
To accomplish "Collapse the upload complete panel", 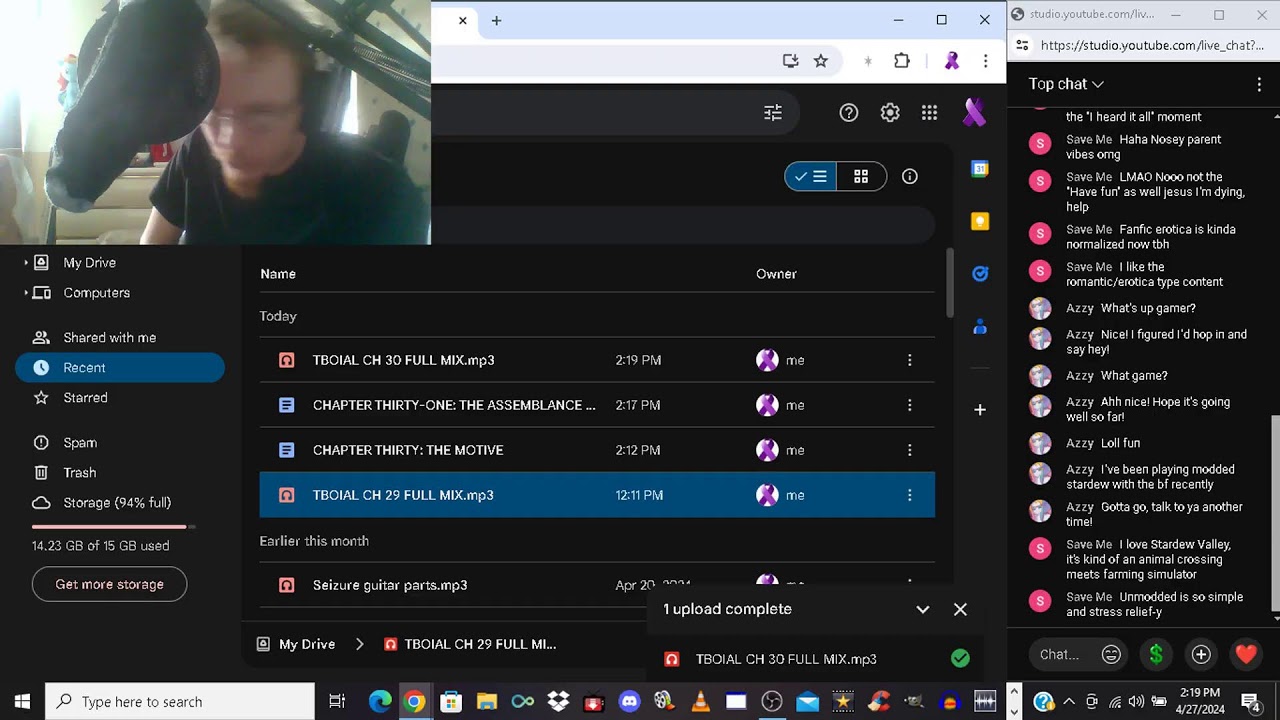I will click(x=923, y=609).
